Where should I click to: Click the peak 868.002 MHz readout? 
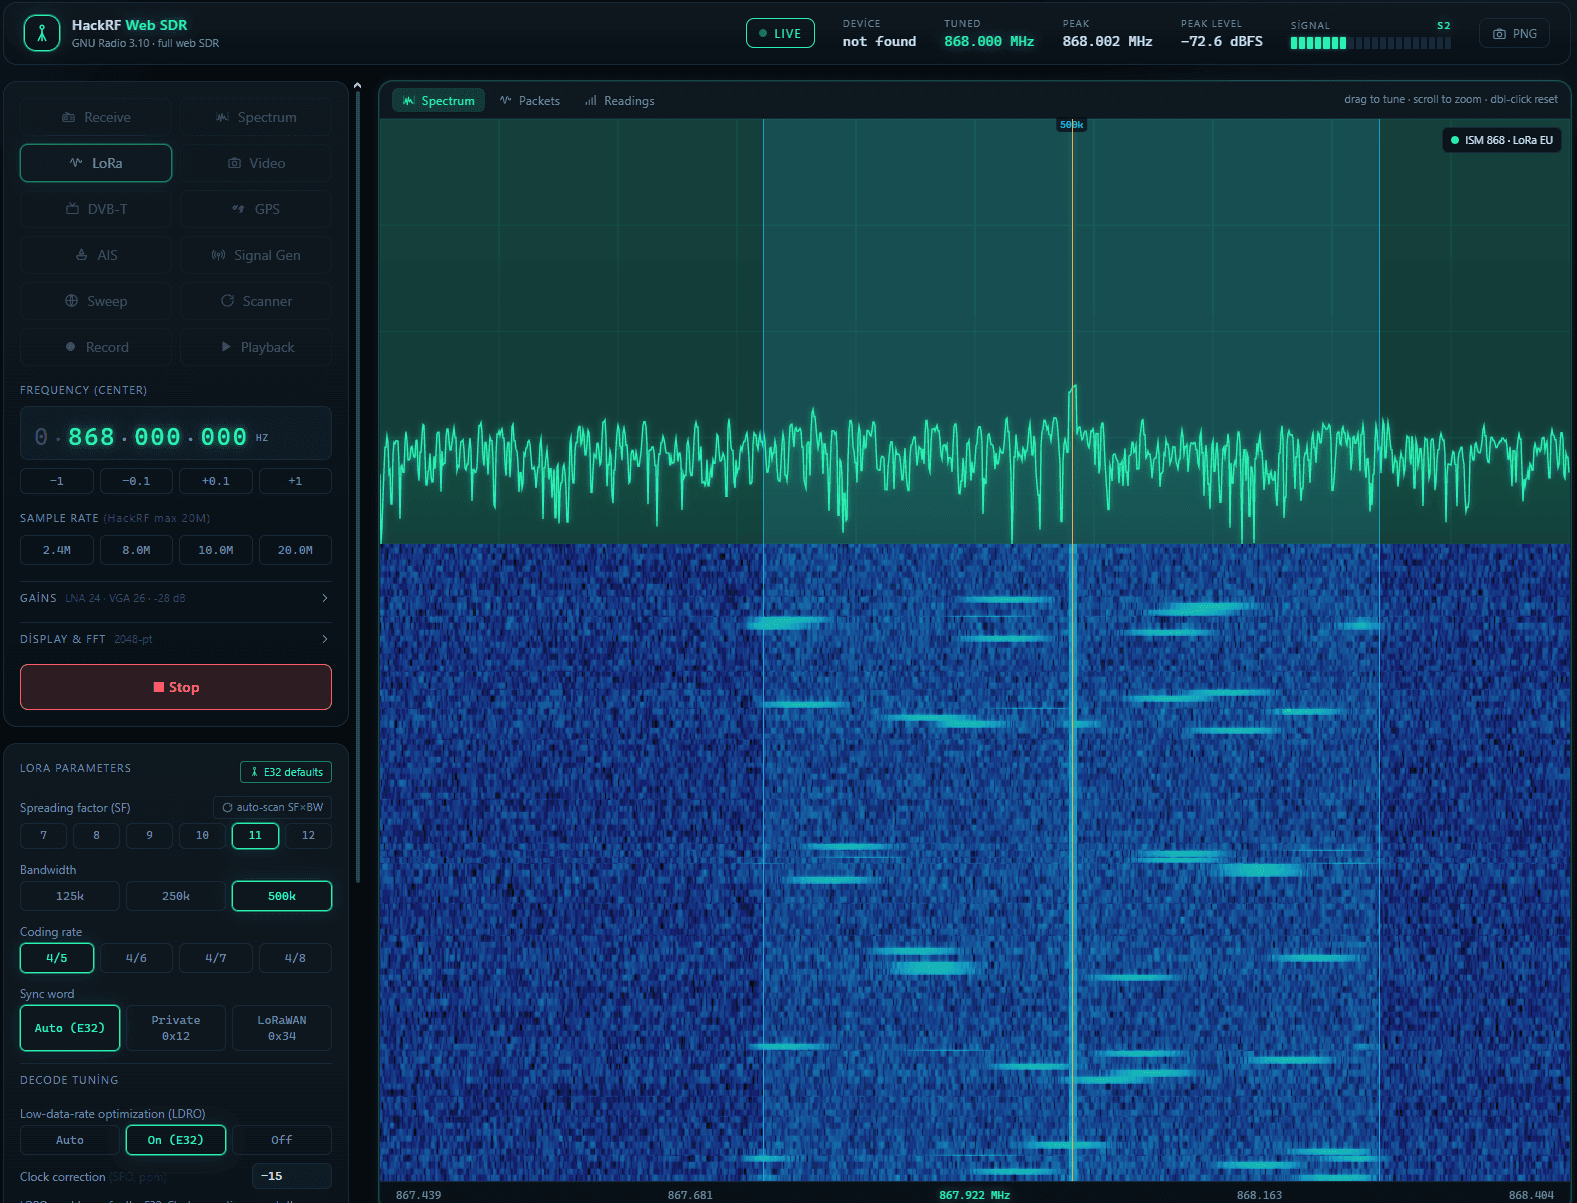pyautogui.click(x=1107, y=41)
